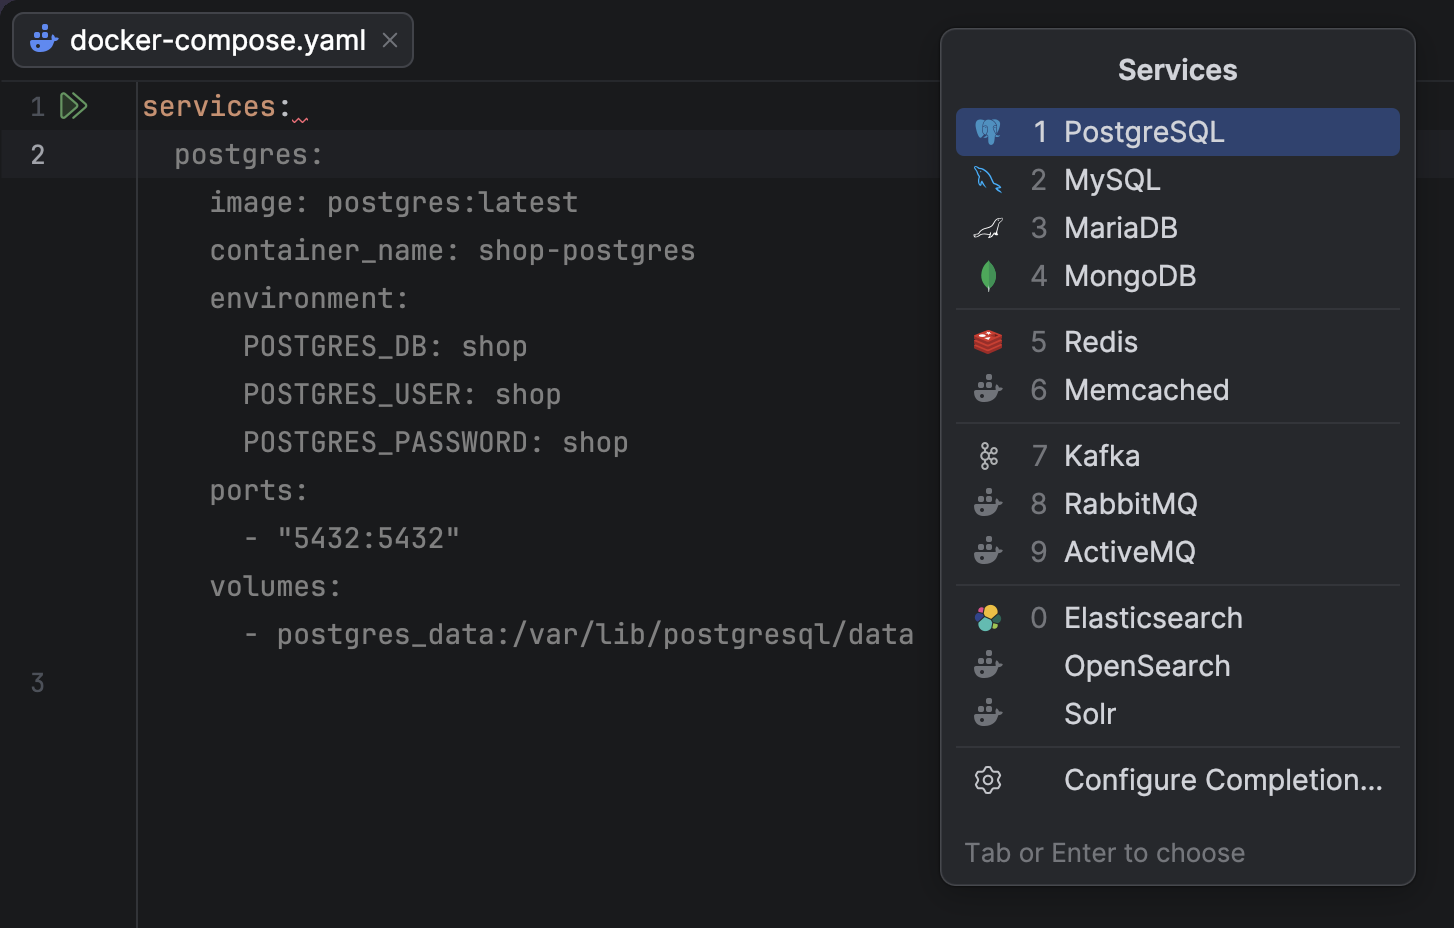Select the Memcached service entry

pyautogui.click(x=1178, y=390)
